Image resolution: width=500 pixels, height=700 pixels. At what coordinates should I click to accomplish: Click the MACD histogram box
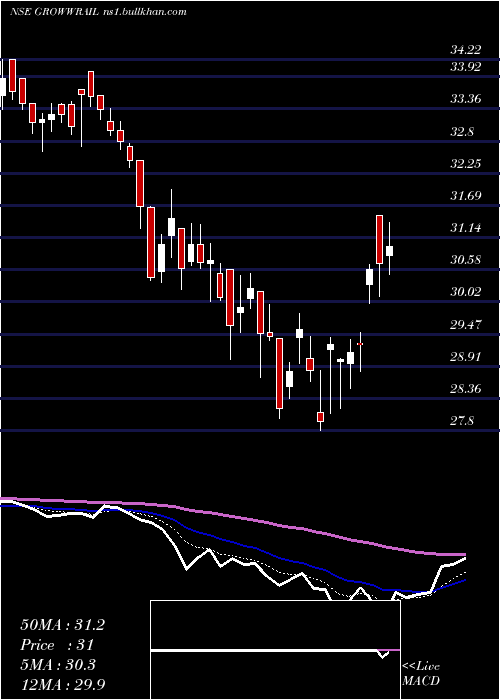(275, 650)
